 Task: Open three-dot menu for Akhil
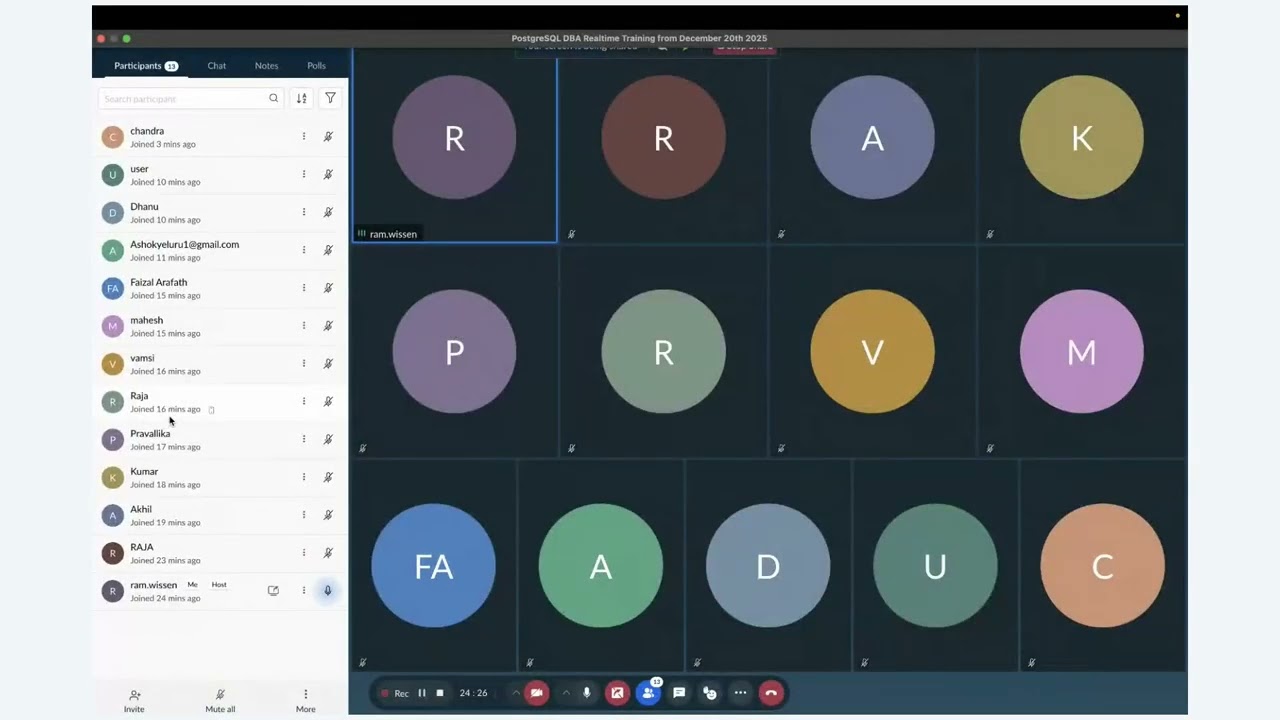tap(304, 515)
